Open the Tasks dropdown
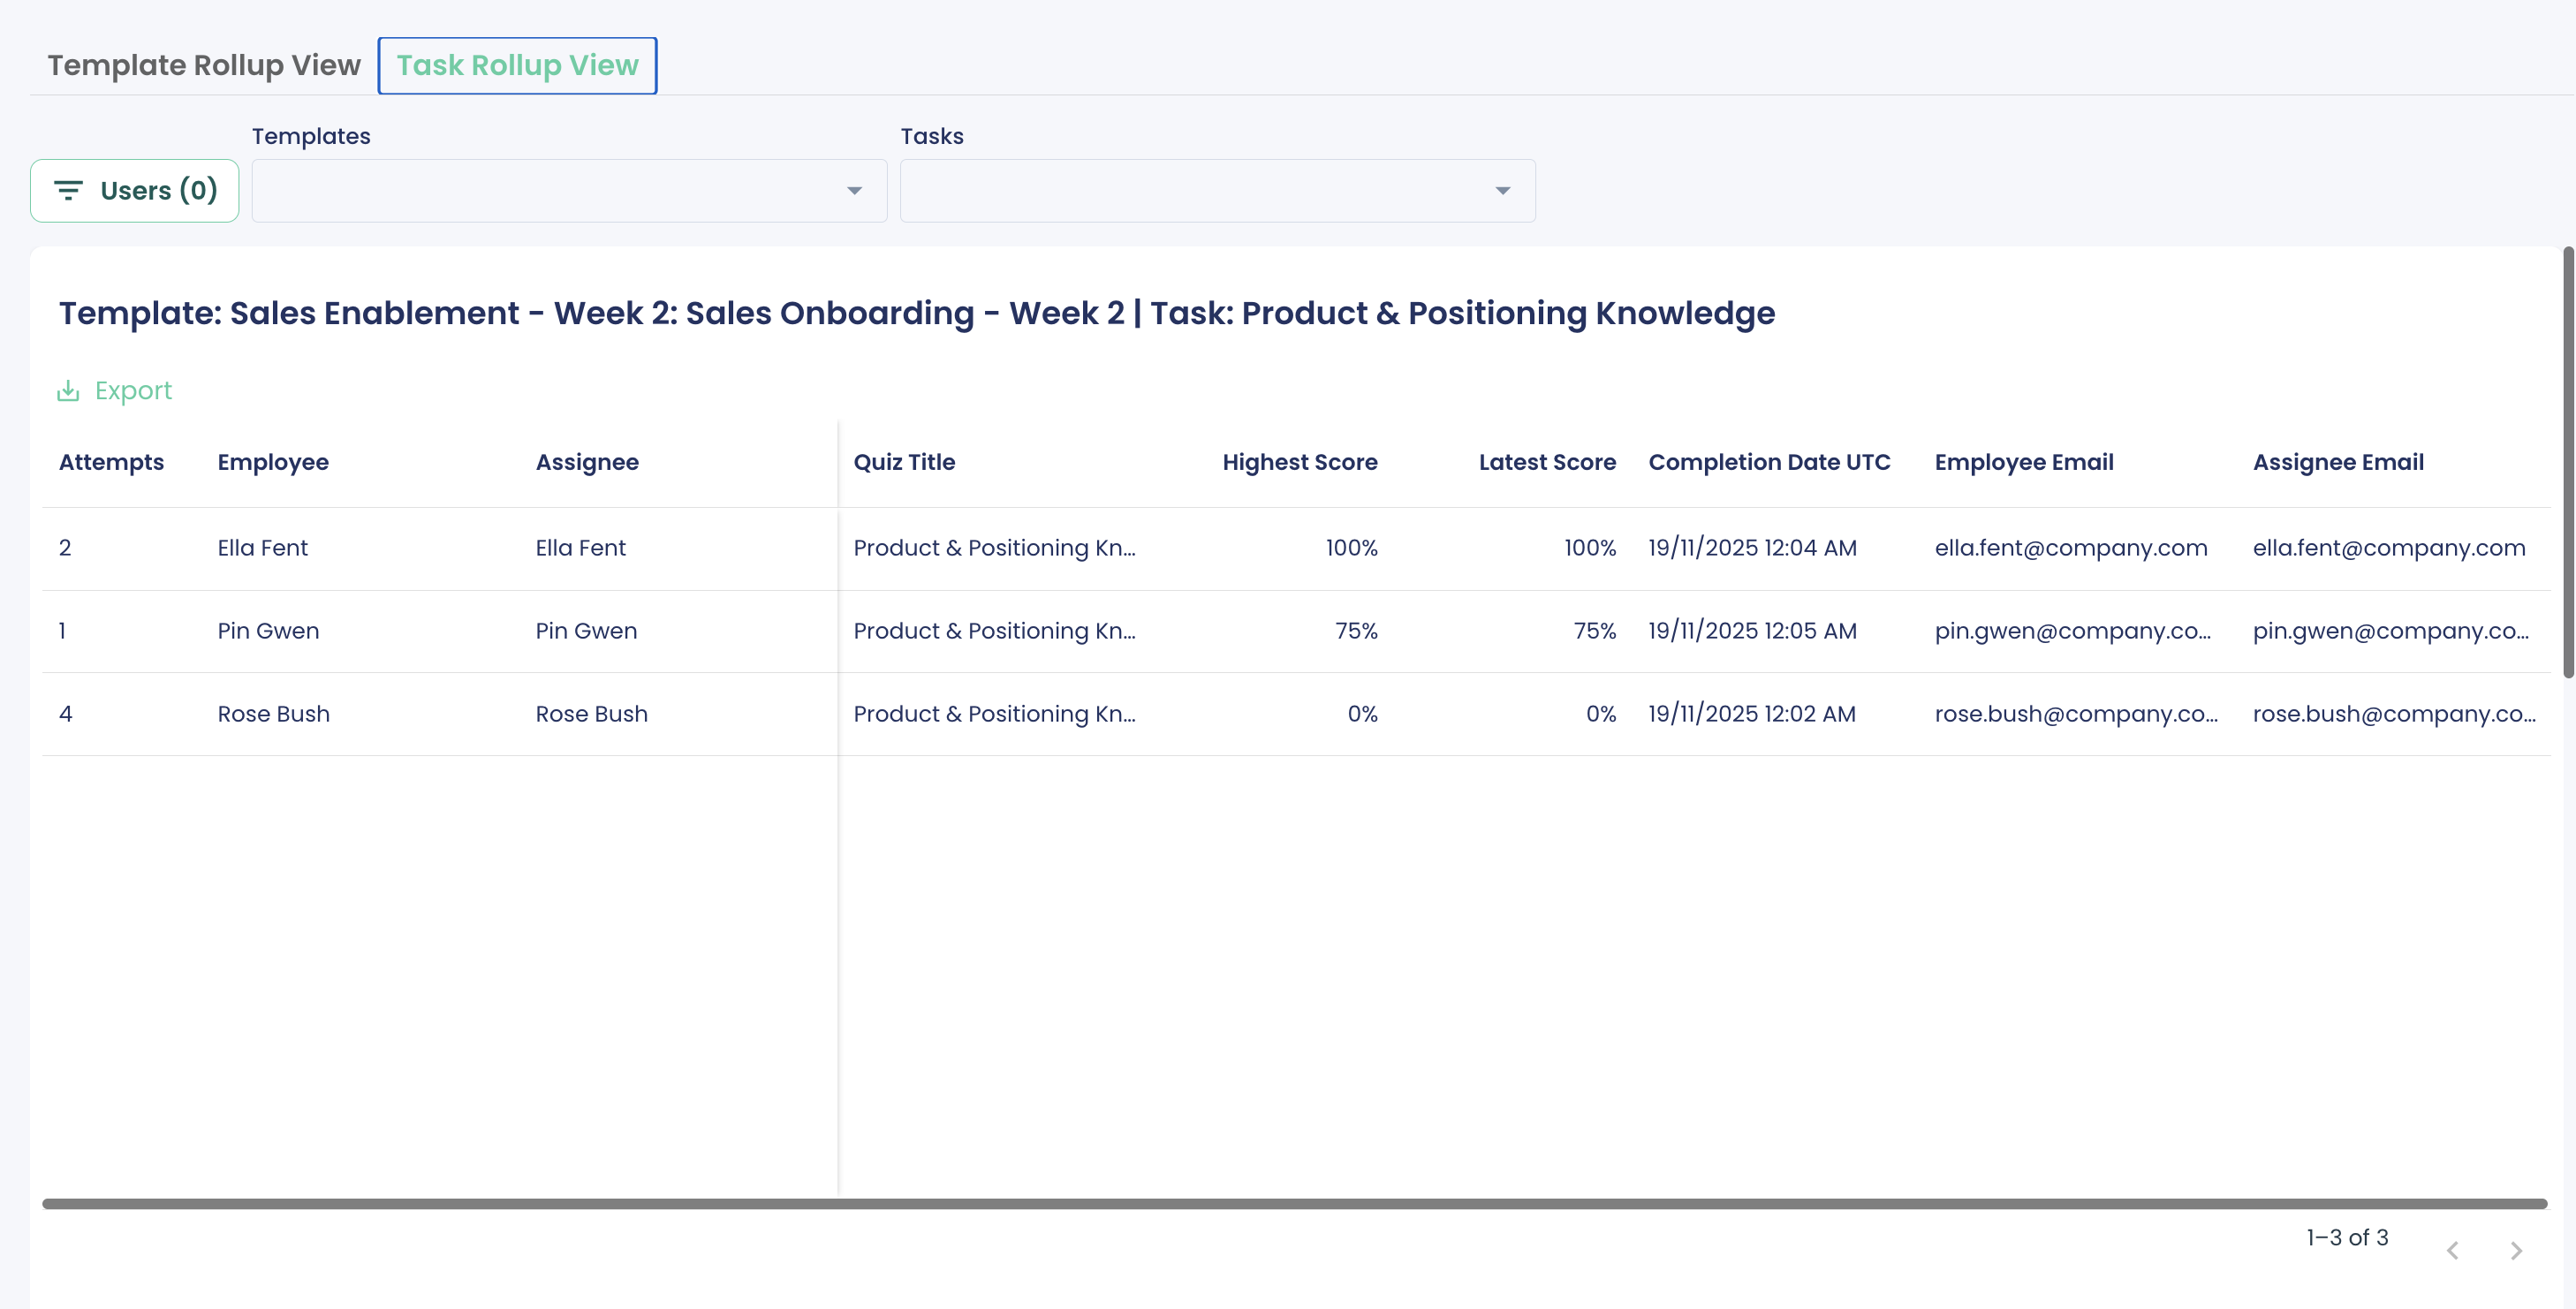 click(1217, 190)
